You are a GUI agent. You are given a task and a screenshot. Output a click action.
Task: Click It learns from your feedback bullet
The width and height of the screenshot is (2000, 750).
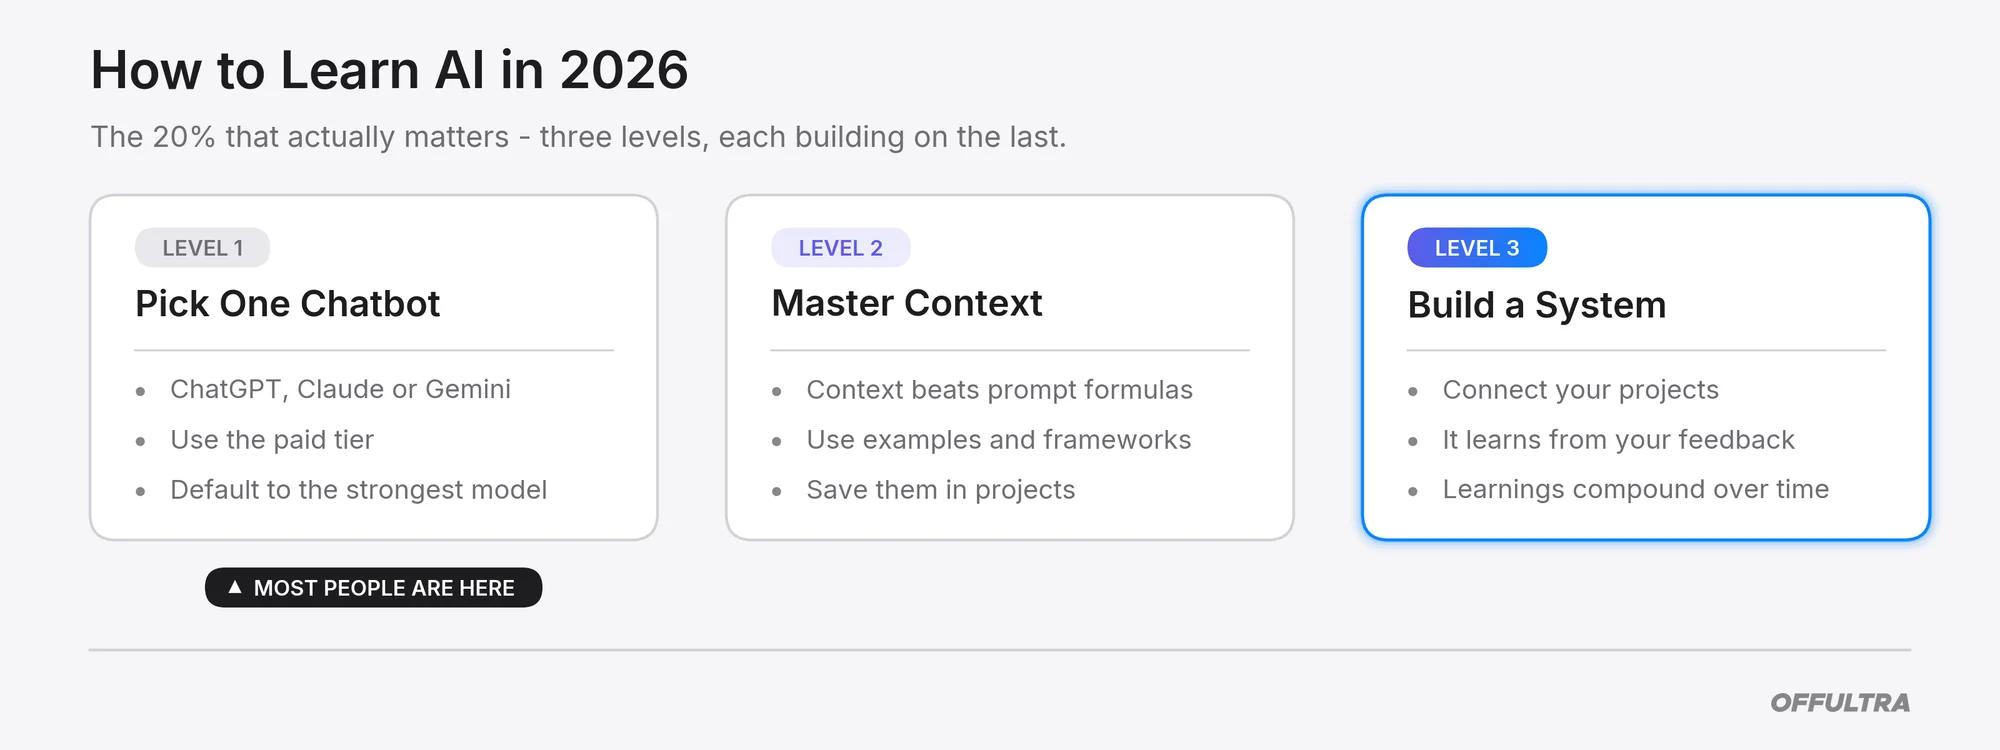(x=1618, y=440)
